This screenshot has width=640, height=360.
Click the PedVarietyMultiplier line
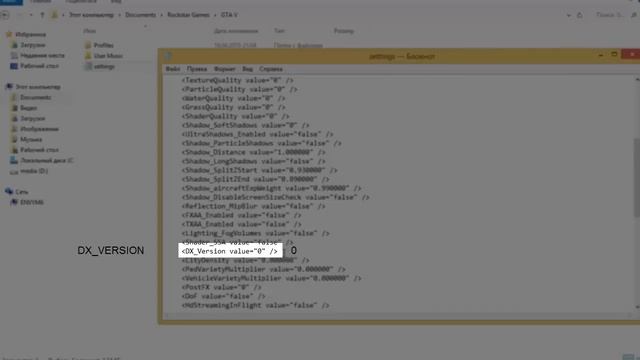[x=263, y=269]
